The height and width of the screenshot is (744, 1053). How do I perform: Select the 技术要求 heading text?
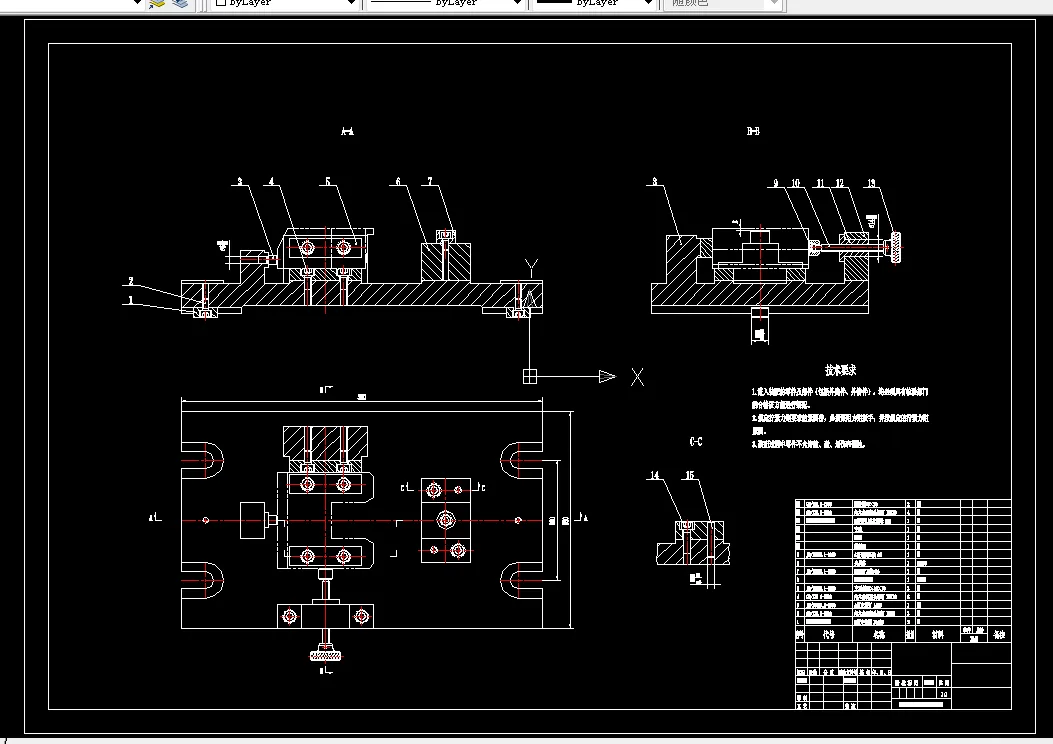tap(840, 370)
